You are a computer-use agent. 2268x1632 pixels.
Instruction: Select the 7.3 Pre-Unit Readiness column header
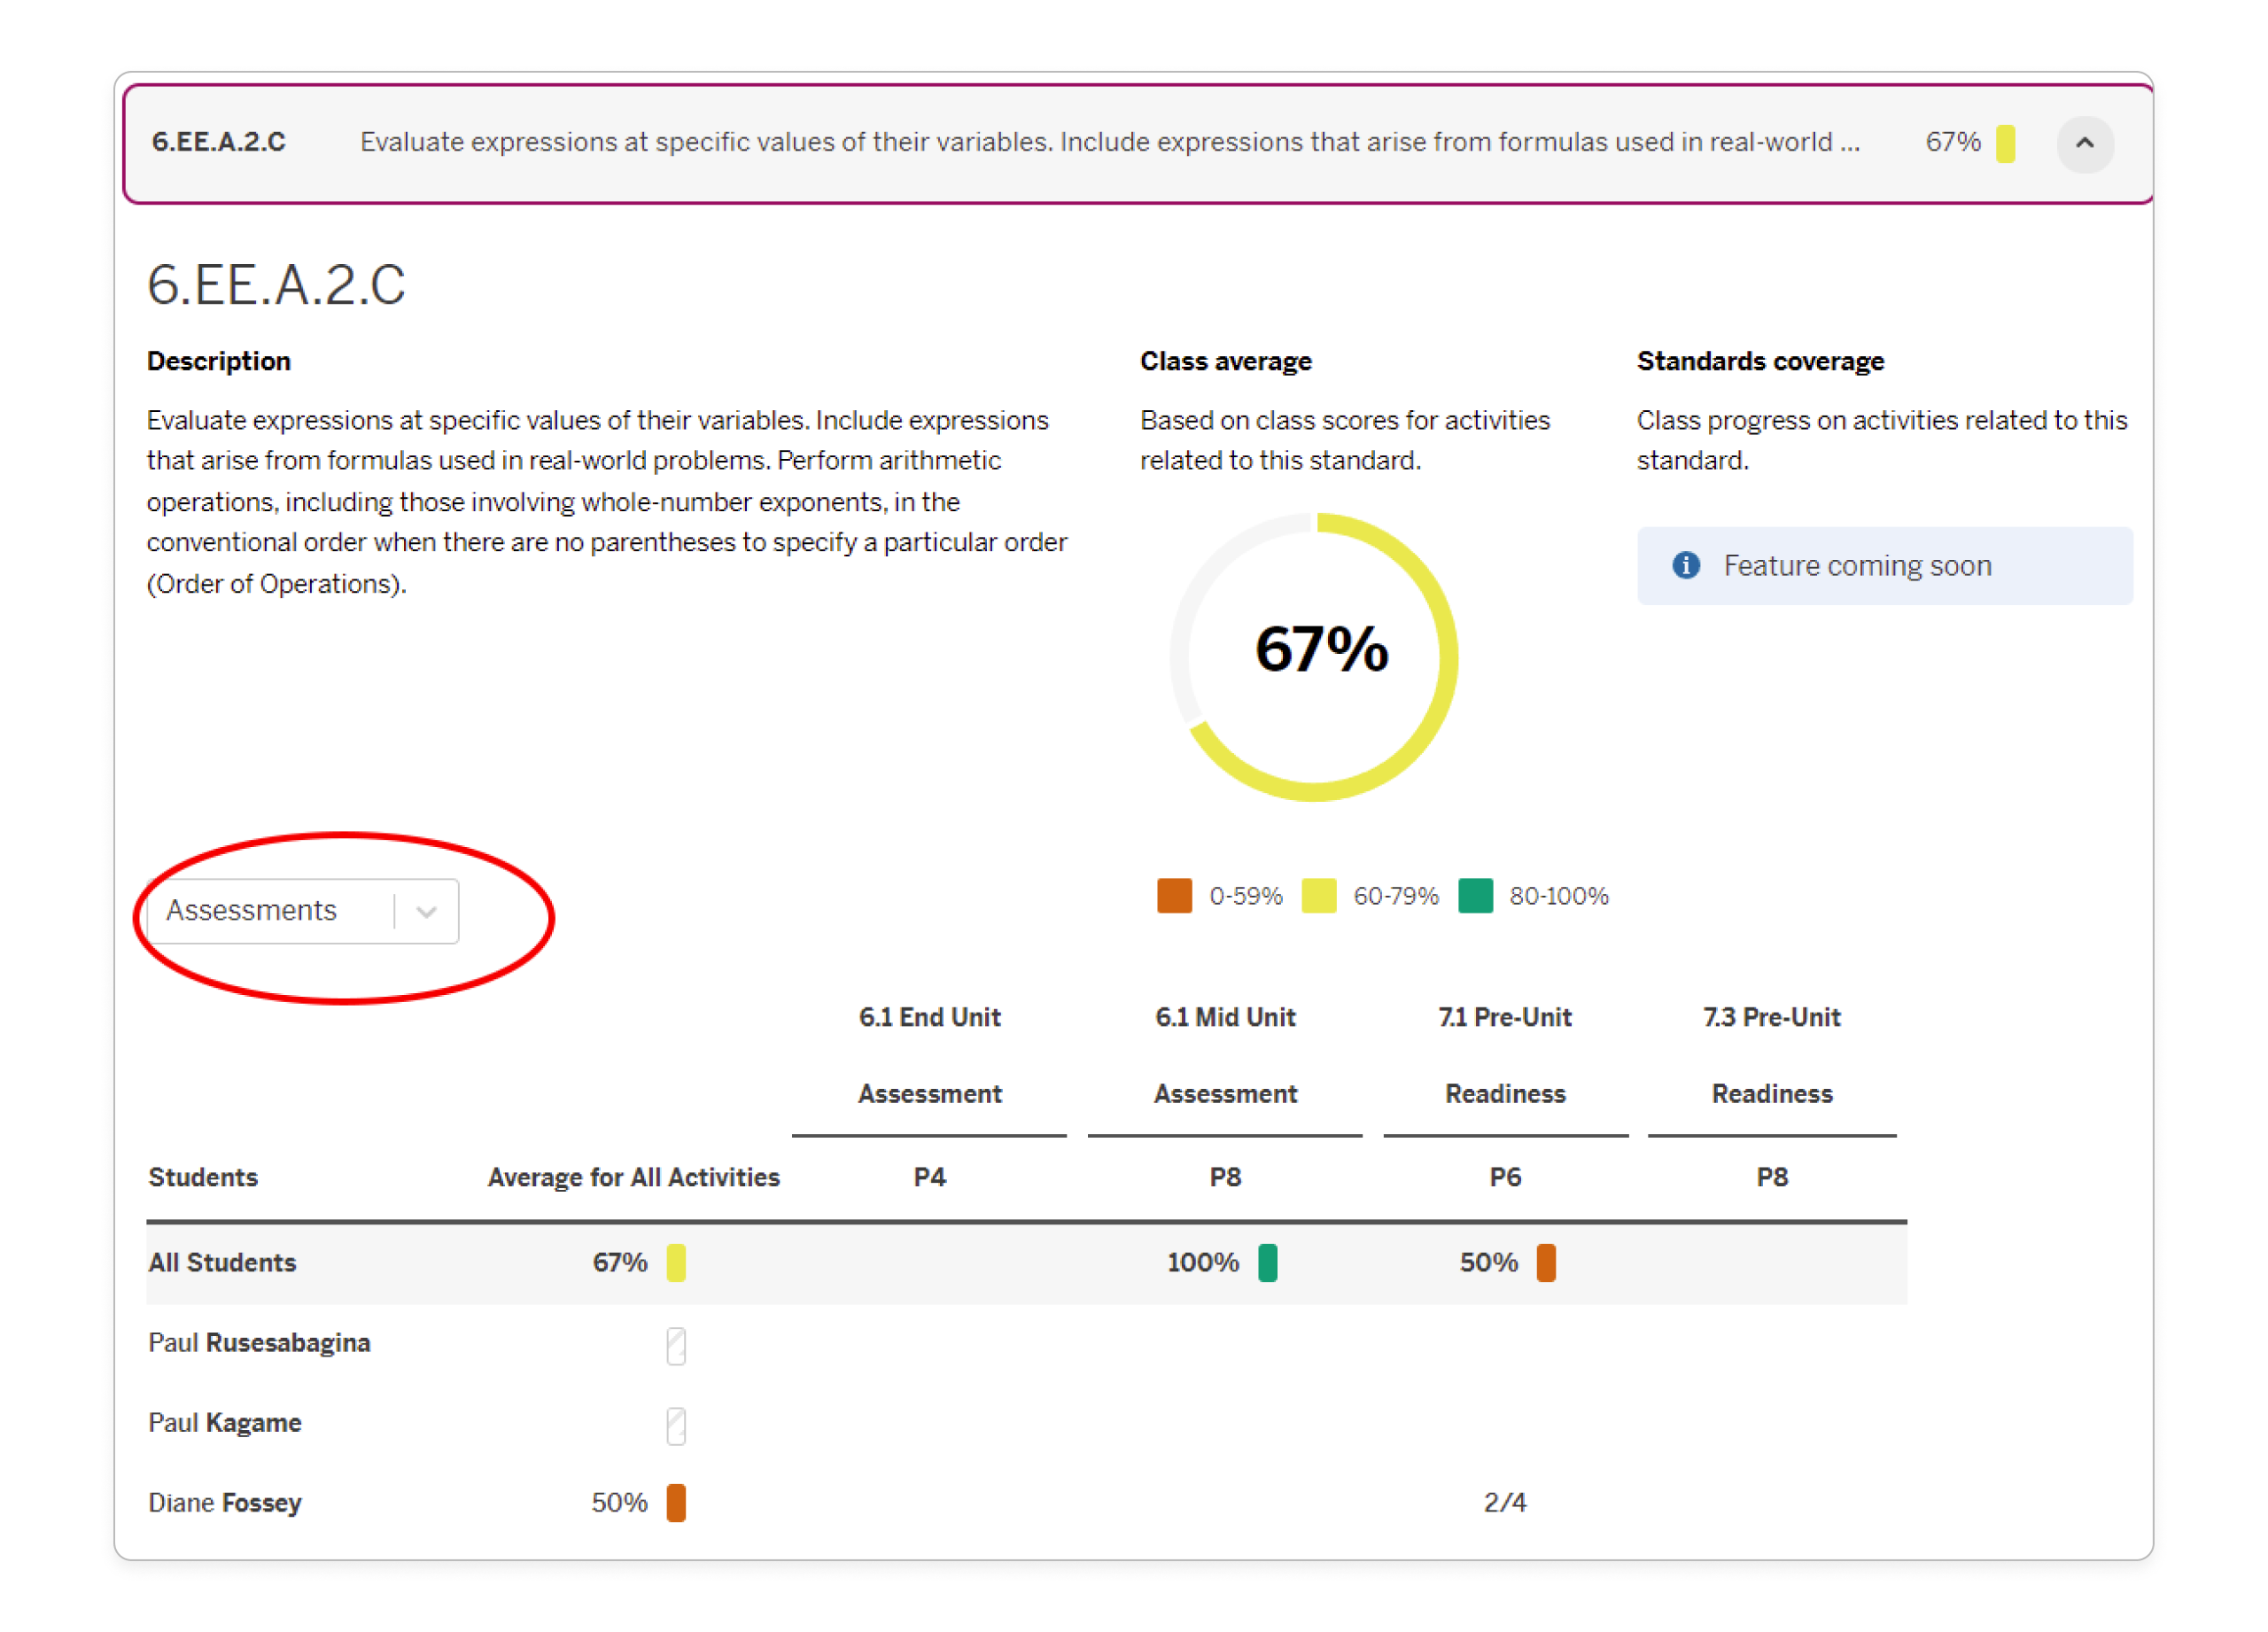tap(1772, 1055)
